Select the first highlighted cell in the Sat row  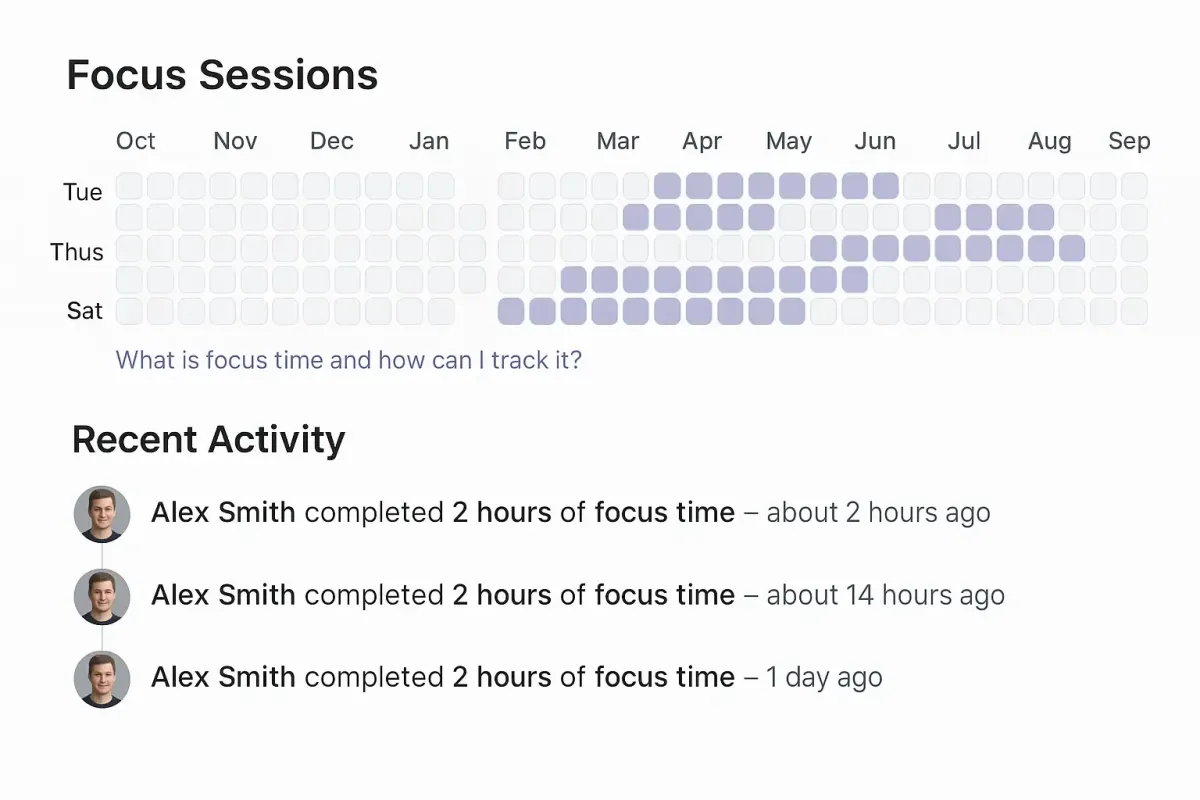click(511, 311)
